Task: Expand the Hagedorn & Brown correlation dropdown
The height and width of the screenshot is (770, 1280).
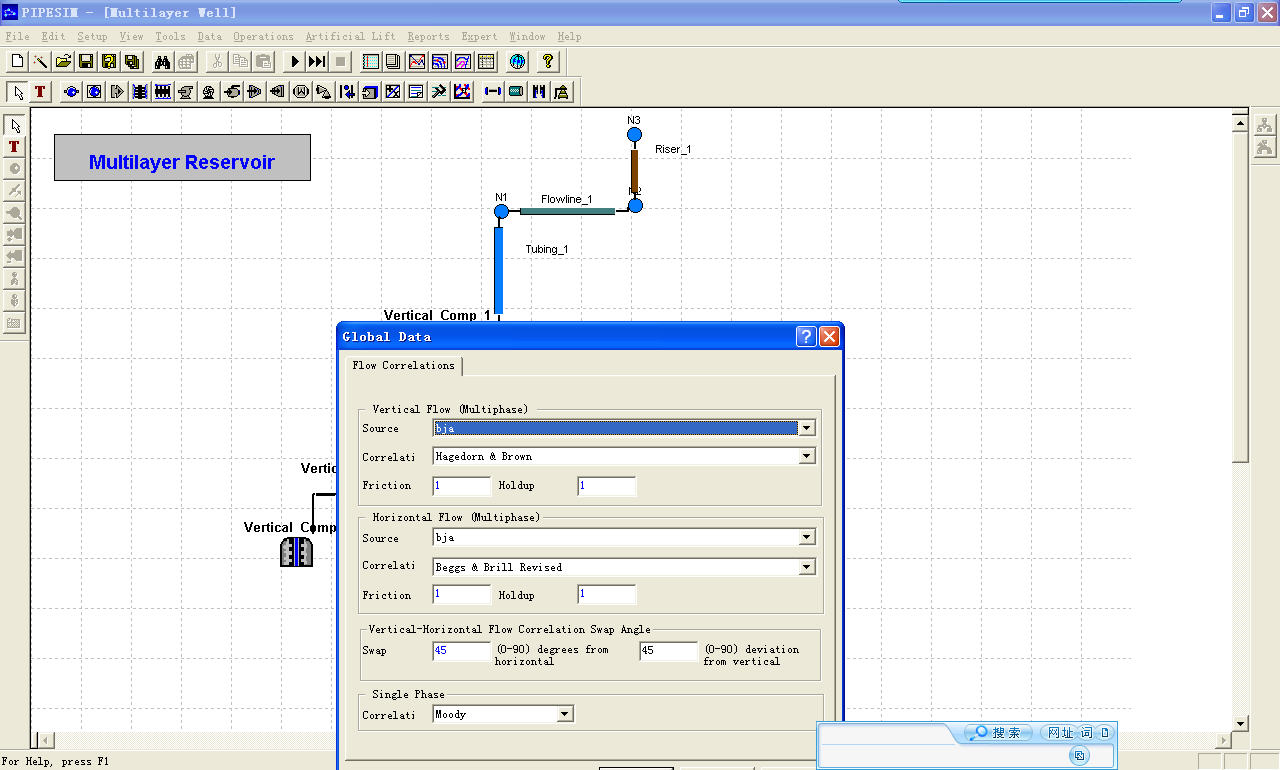Action: [807, 456]
